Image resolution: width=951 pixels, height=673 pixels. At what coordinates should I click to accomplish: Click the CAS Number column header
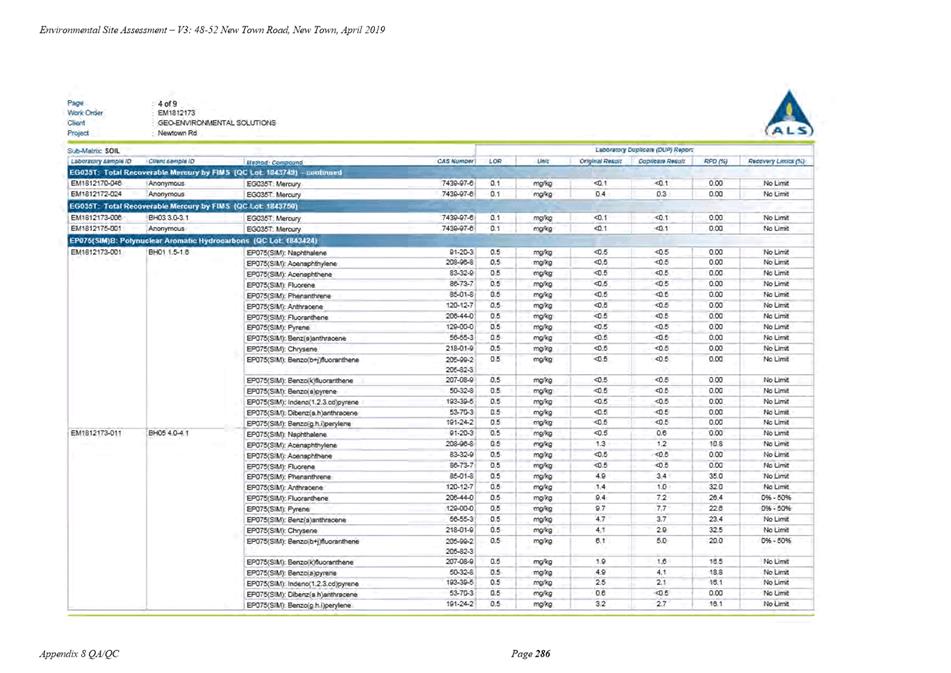pos(455,161)
